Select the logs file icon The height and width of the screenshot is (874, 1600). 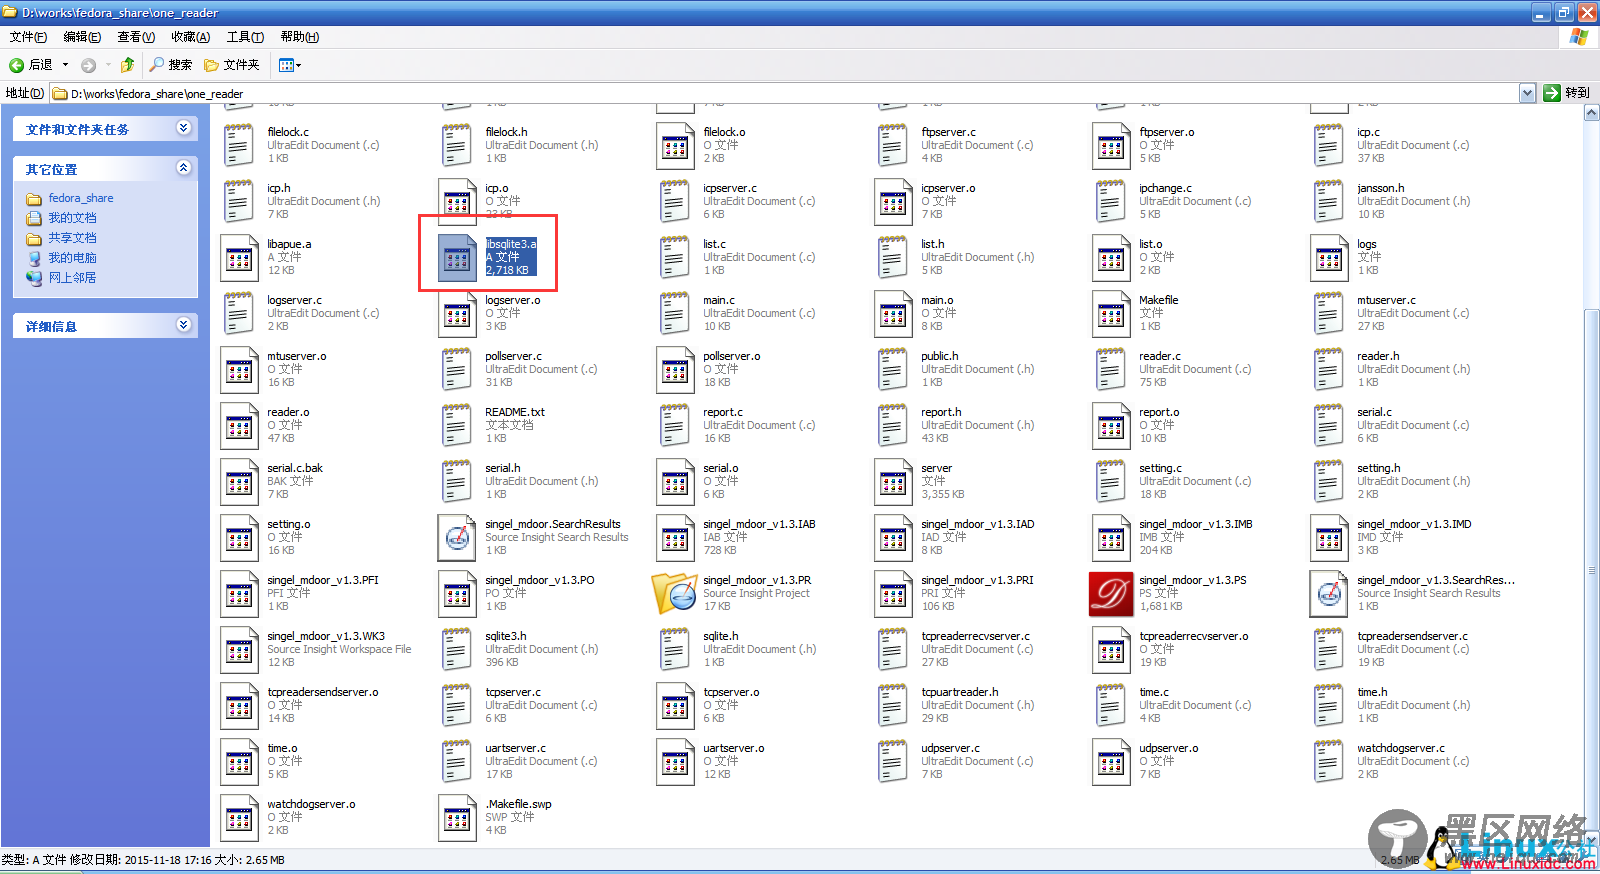point(1329,258)
